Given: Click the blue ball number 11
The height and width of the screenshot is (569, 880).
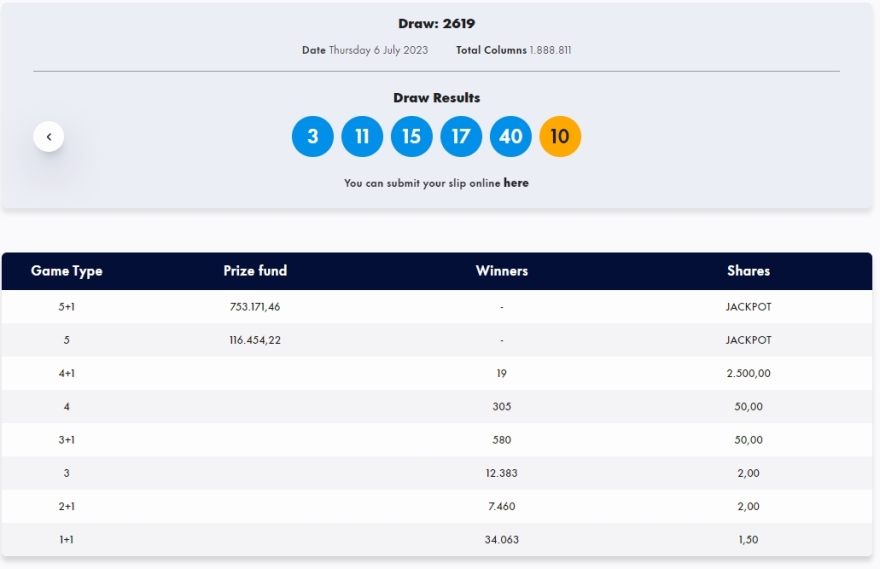Looking at the screenshot, I should 362,137.
